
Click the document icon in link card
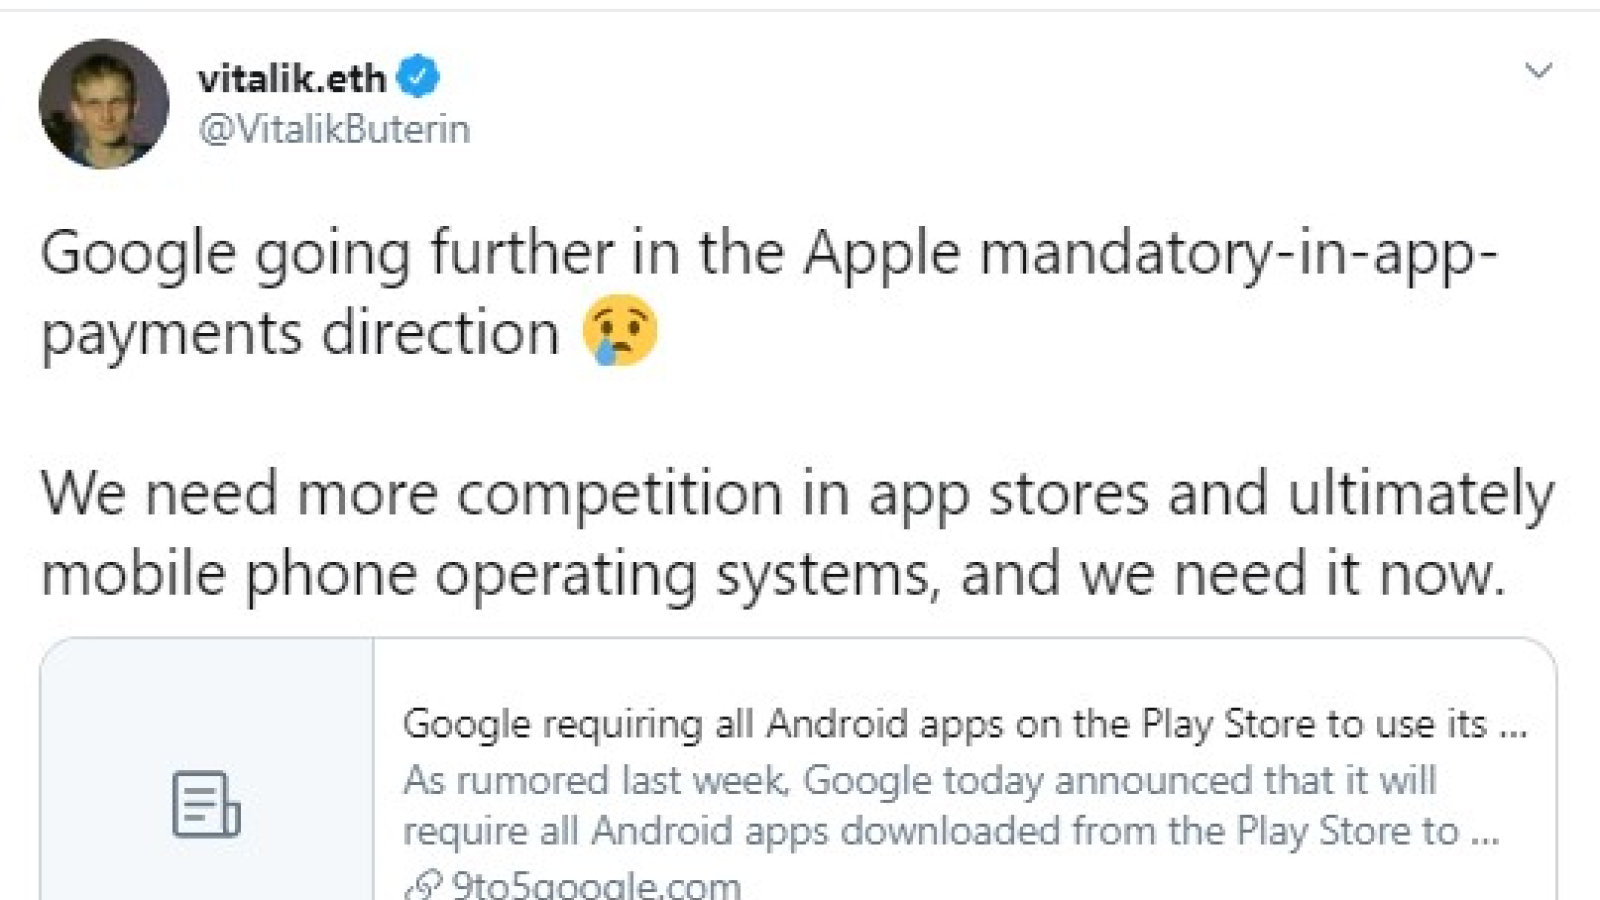pyautogui.click(x=206, y=804)
